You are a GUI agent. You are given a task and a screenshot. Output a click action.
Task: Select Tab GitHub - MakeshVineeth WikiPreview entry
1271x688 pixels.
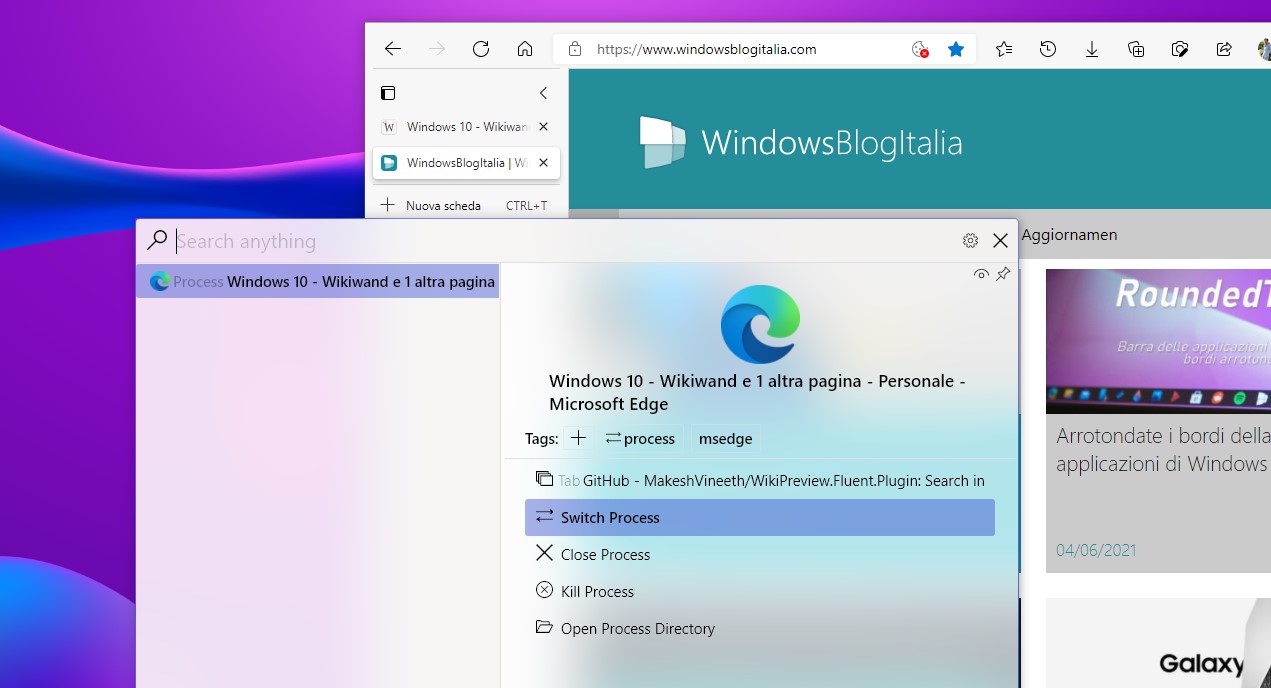(760, 480)
